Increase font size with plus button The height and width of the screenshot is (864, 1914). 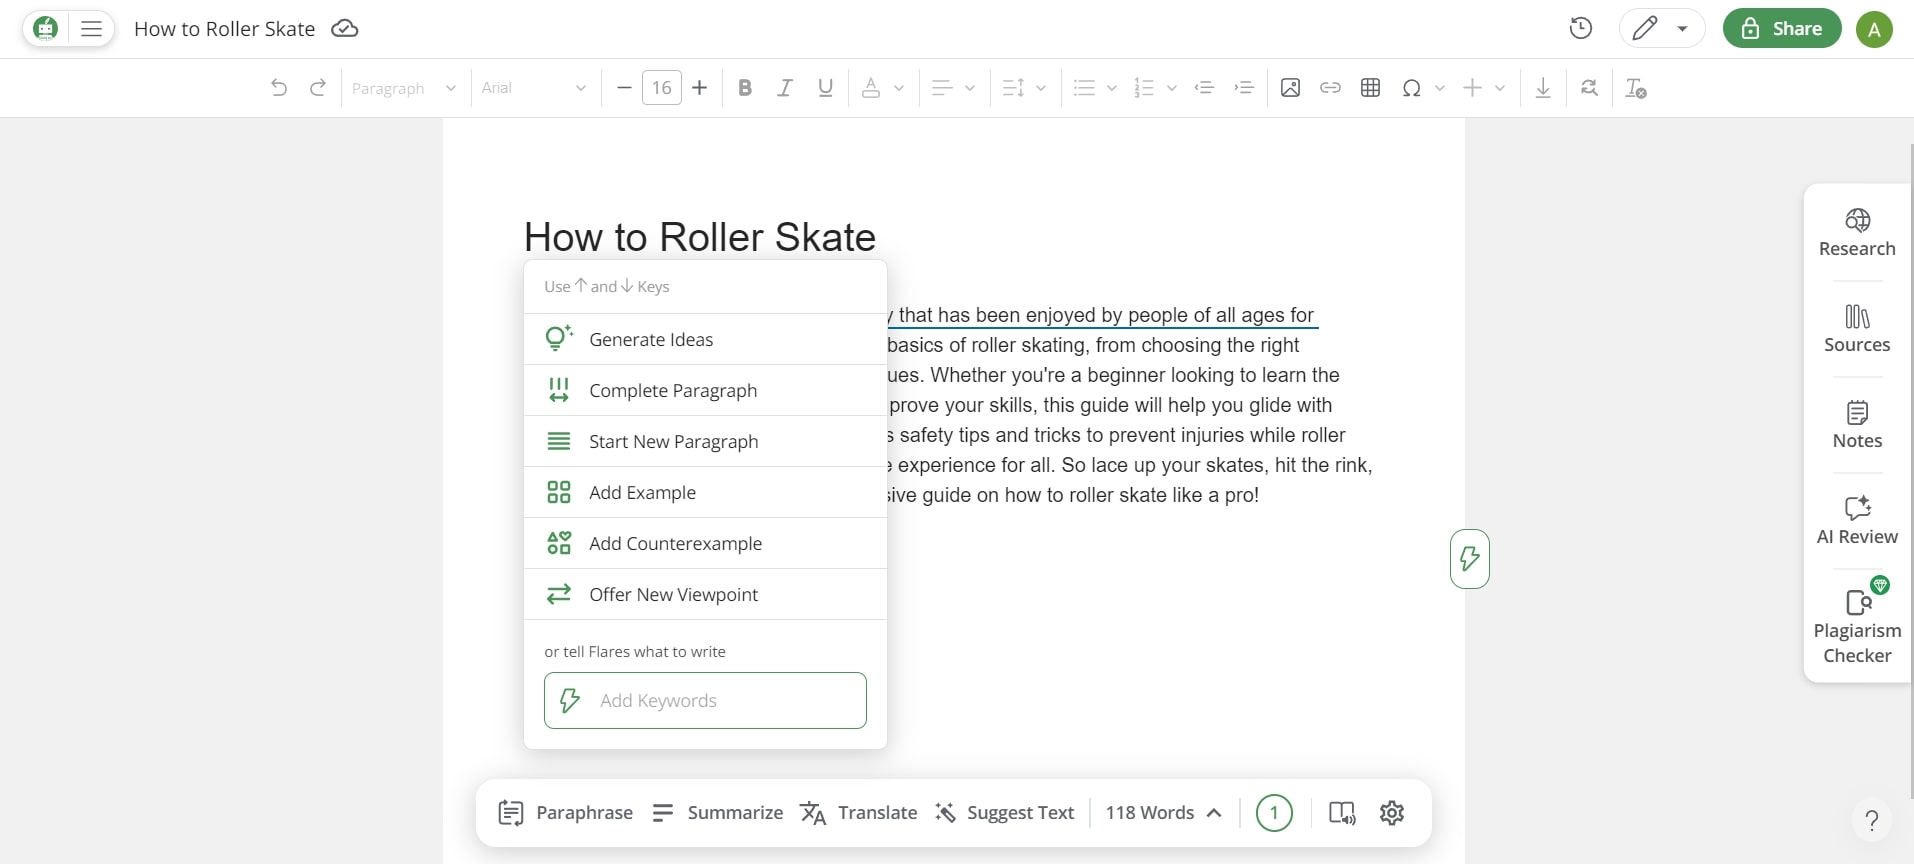pyautogui.click(x=700, y=88)
